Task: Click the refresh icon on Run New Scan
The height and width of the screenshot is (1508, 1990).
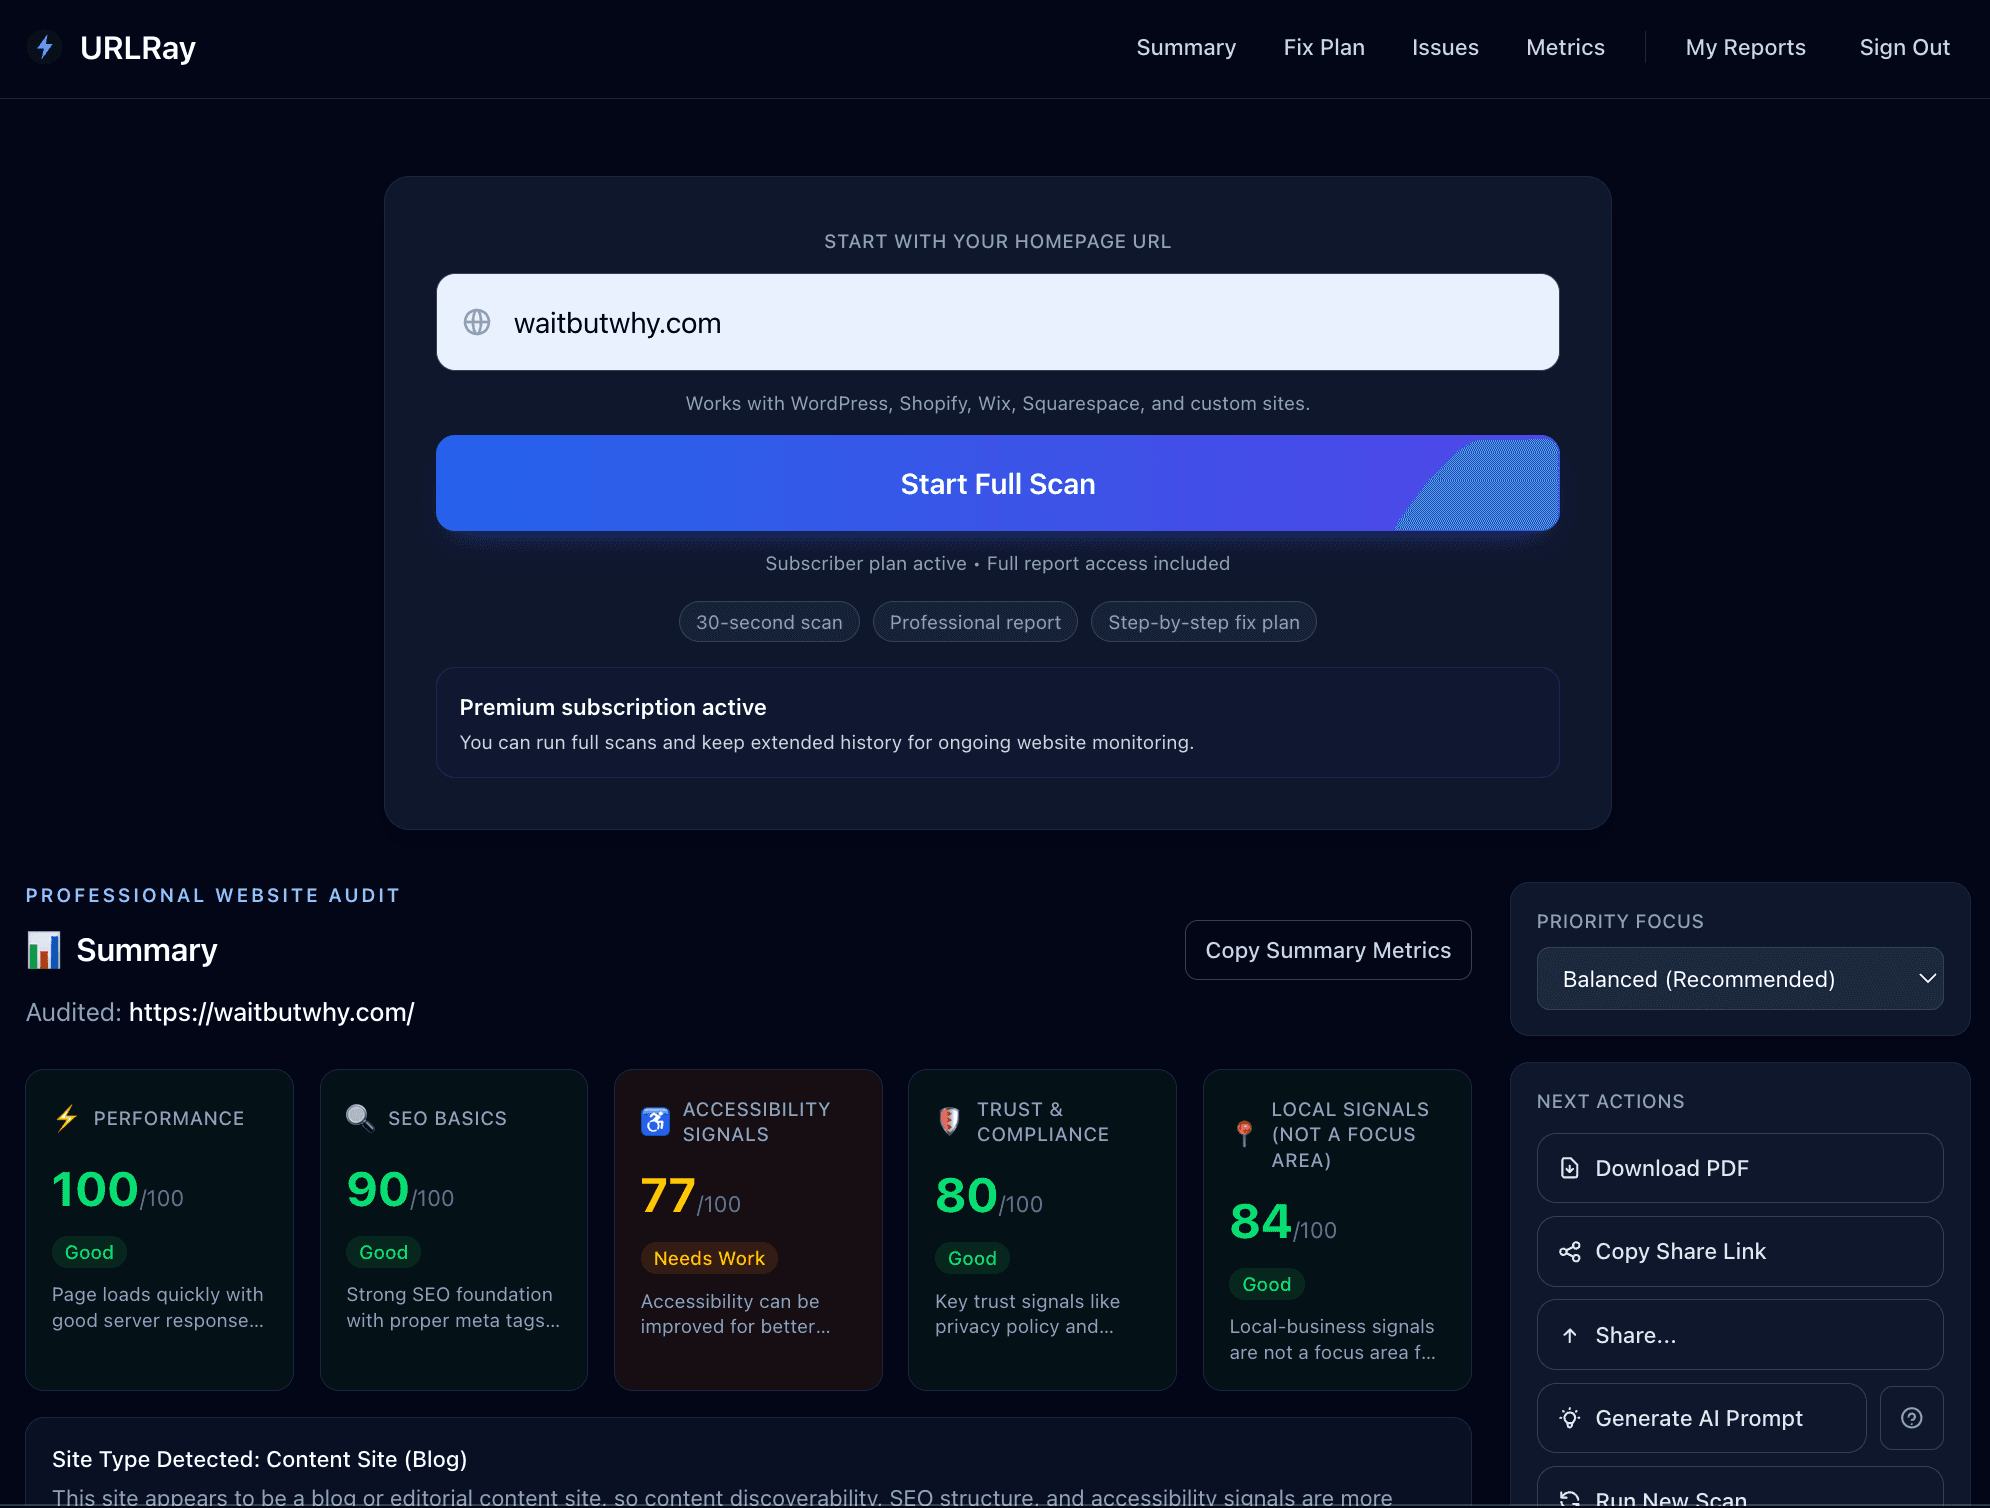Action: coord(1570,1497)
